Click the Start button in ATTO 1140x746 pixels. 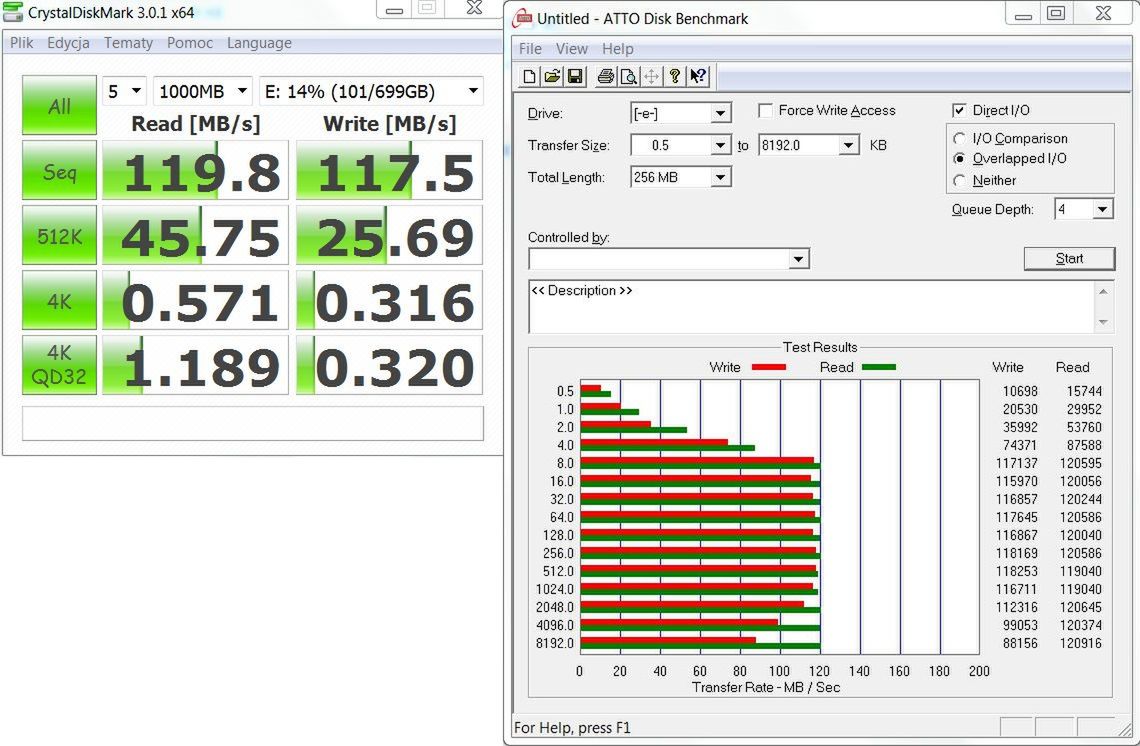(1069, 258)
